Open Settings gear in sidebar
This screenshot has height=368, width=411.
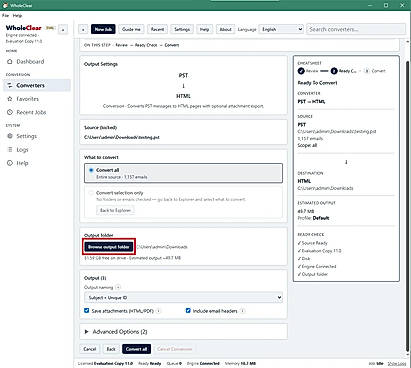click(x=10, y=136)
